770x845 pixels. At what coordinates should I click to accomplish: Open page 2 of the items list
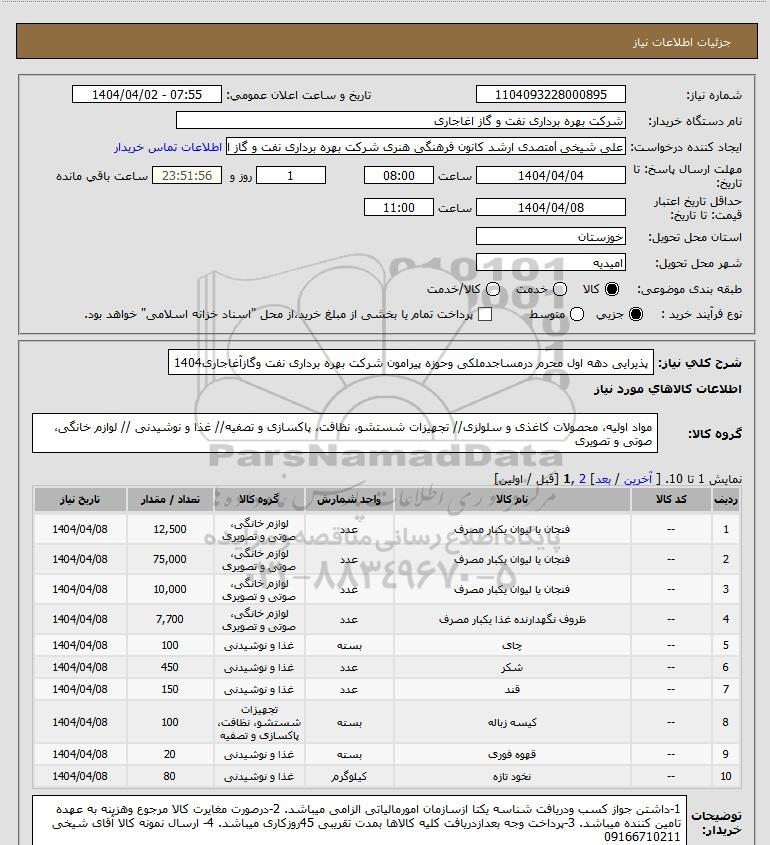(582, 479)
